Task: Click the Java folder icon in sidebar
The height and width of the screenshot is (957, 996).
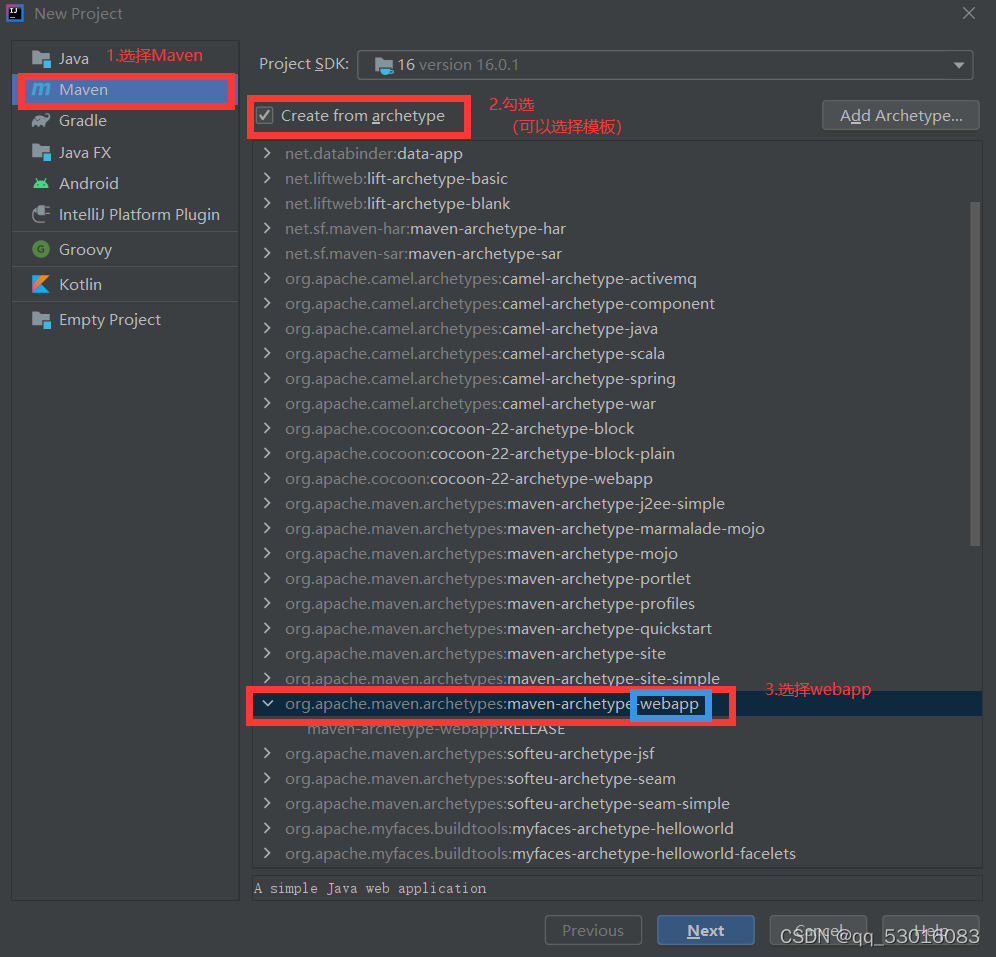Action: [x=41, y=58]
